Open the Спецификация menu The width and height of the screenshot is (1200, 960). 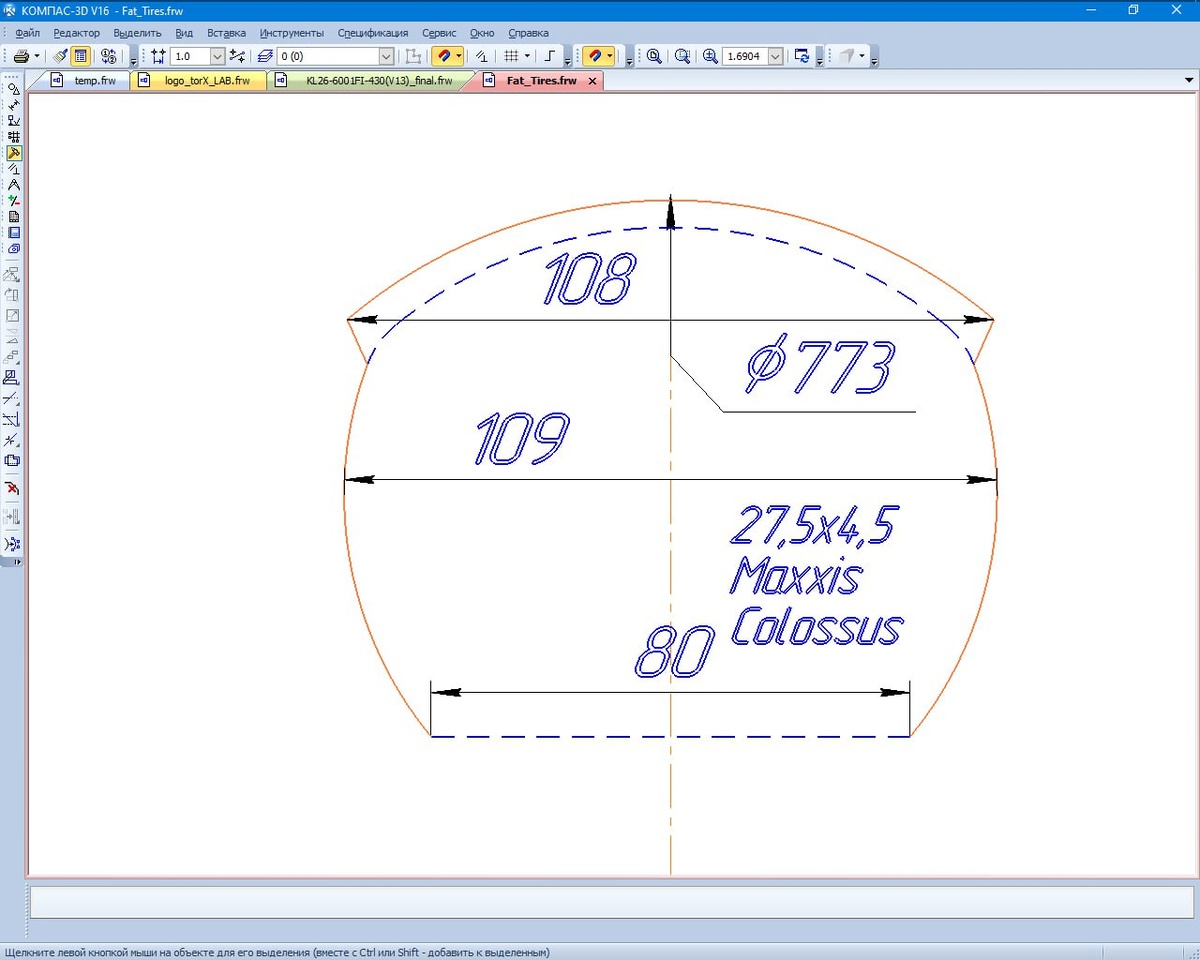[373, 33]
